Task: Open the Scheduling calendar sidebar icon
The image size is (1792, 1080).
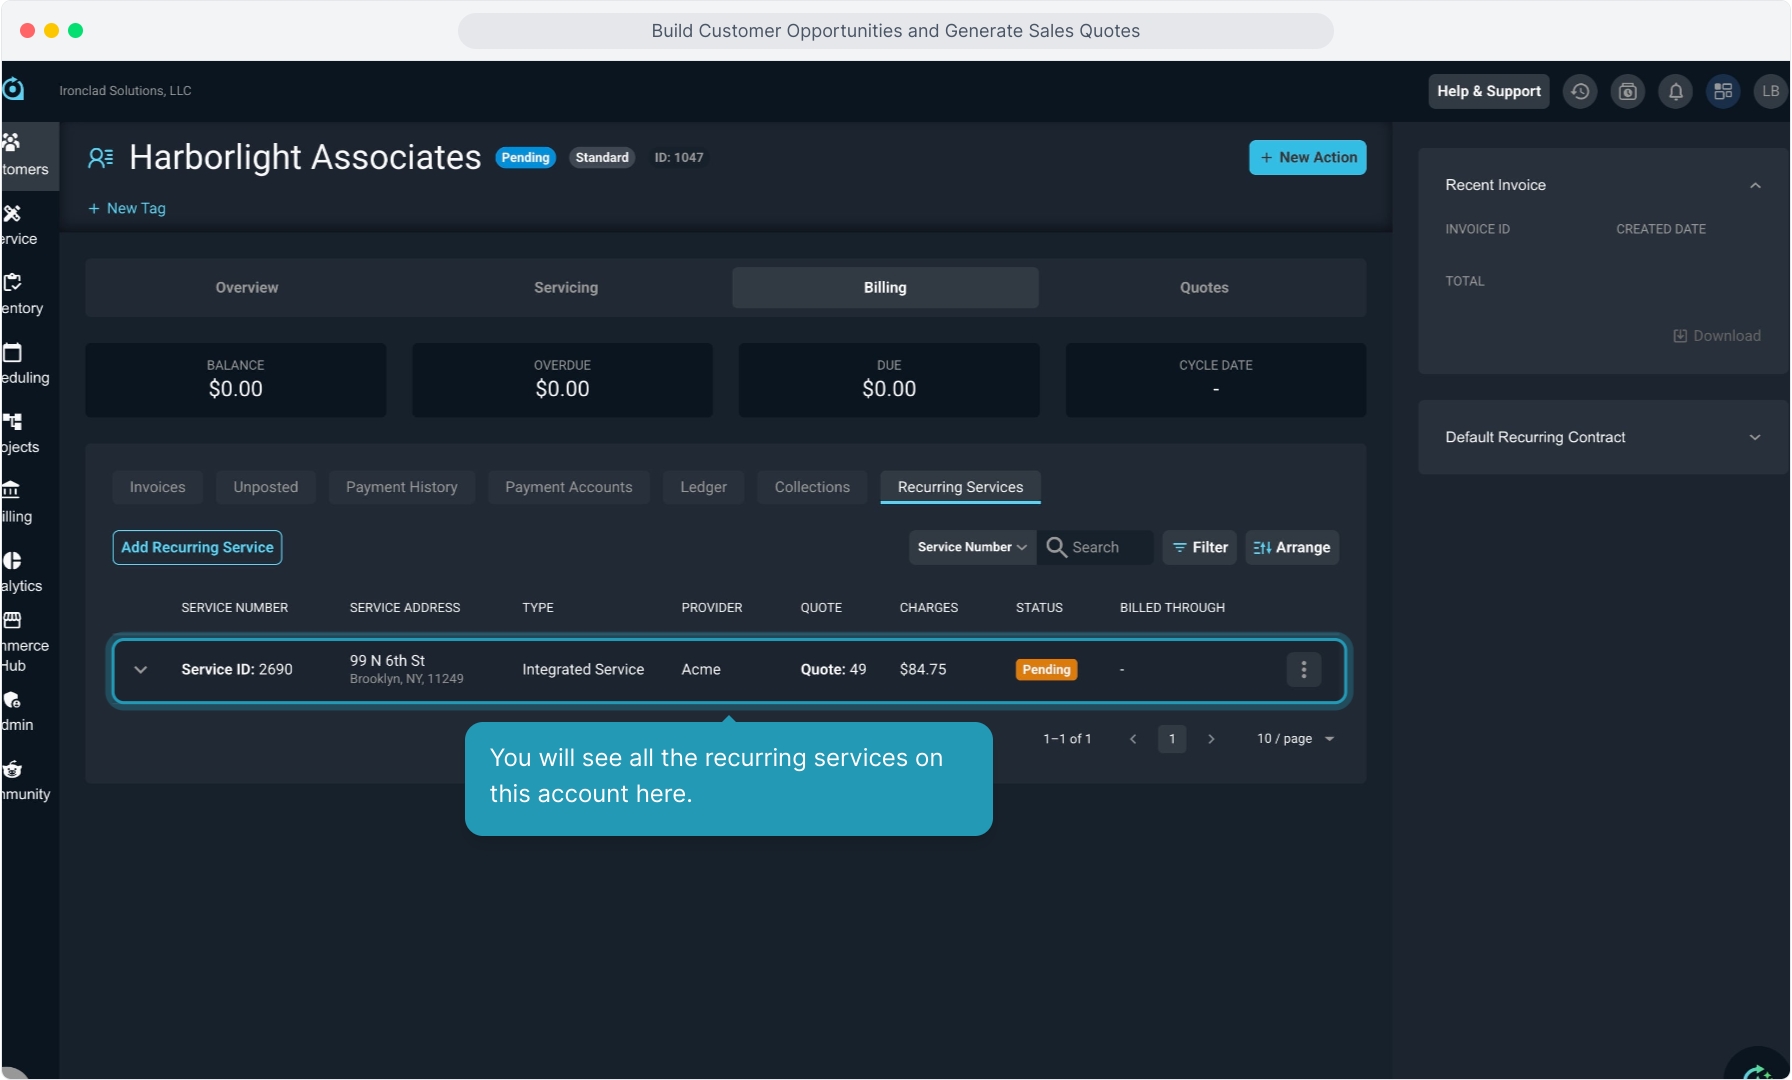Action: tap(13, 353)
